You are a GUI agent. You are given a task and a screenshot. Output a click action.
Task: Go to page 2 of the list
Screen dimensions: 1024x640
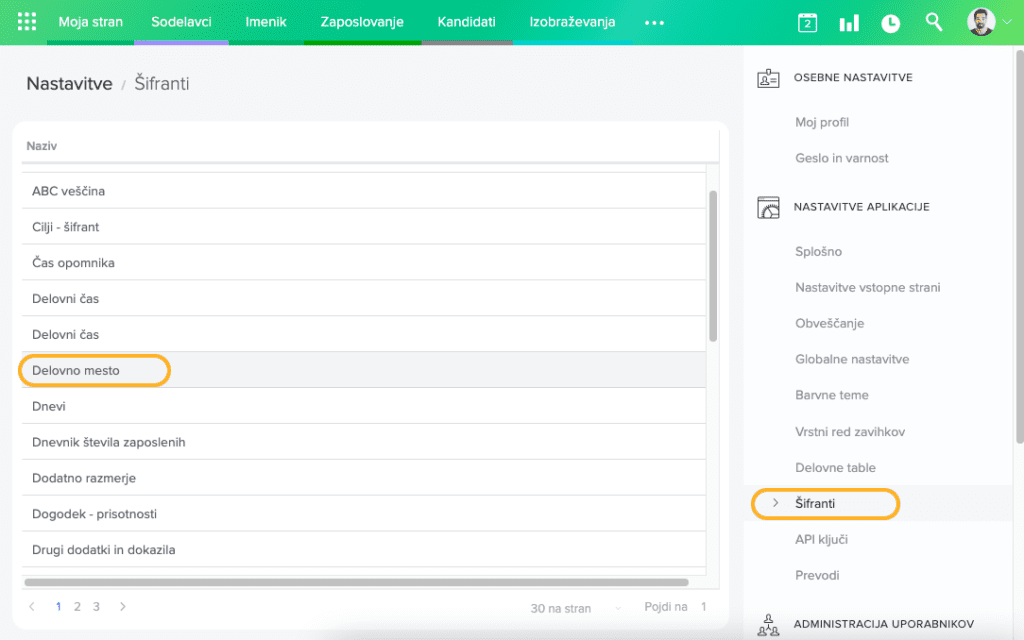click(x=77, y=606)
